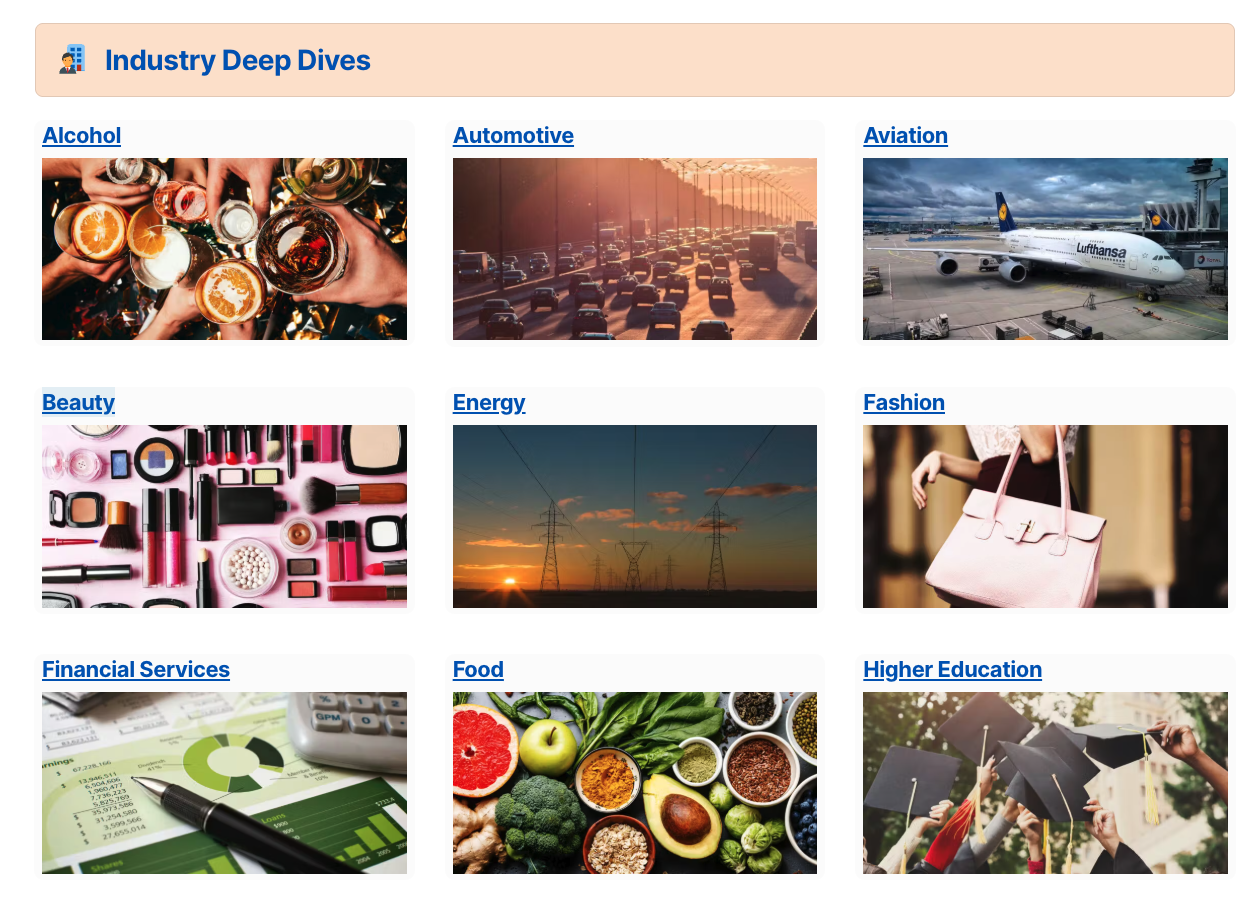Click the Industry Deep Dives heading
The height and width of the screenshot is (906, 1258).
[238, 60]
